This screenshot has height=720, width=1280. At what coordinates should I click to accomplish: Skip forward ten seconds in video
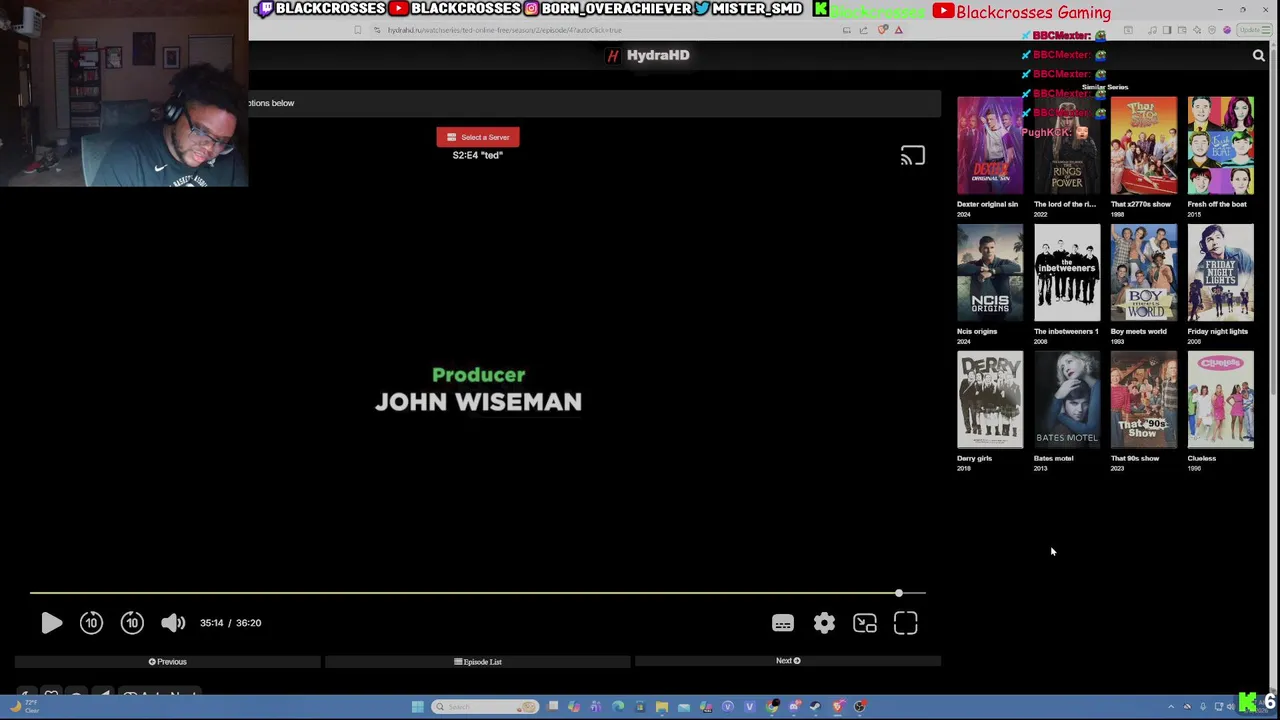click(x=132, y=623)
